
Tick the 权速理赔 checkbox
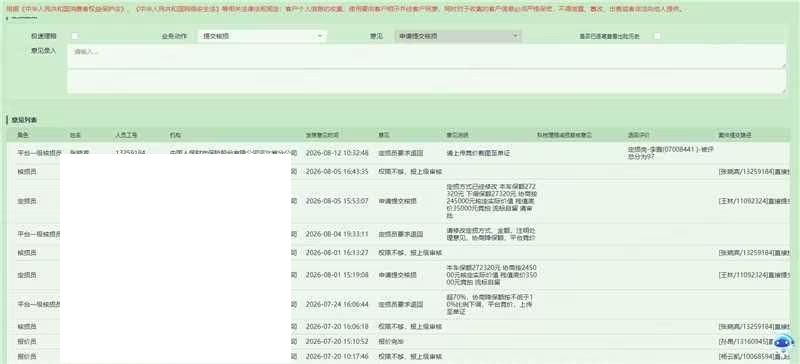75,36
